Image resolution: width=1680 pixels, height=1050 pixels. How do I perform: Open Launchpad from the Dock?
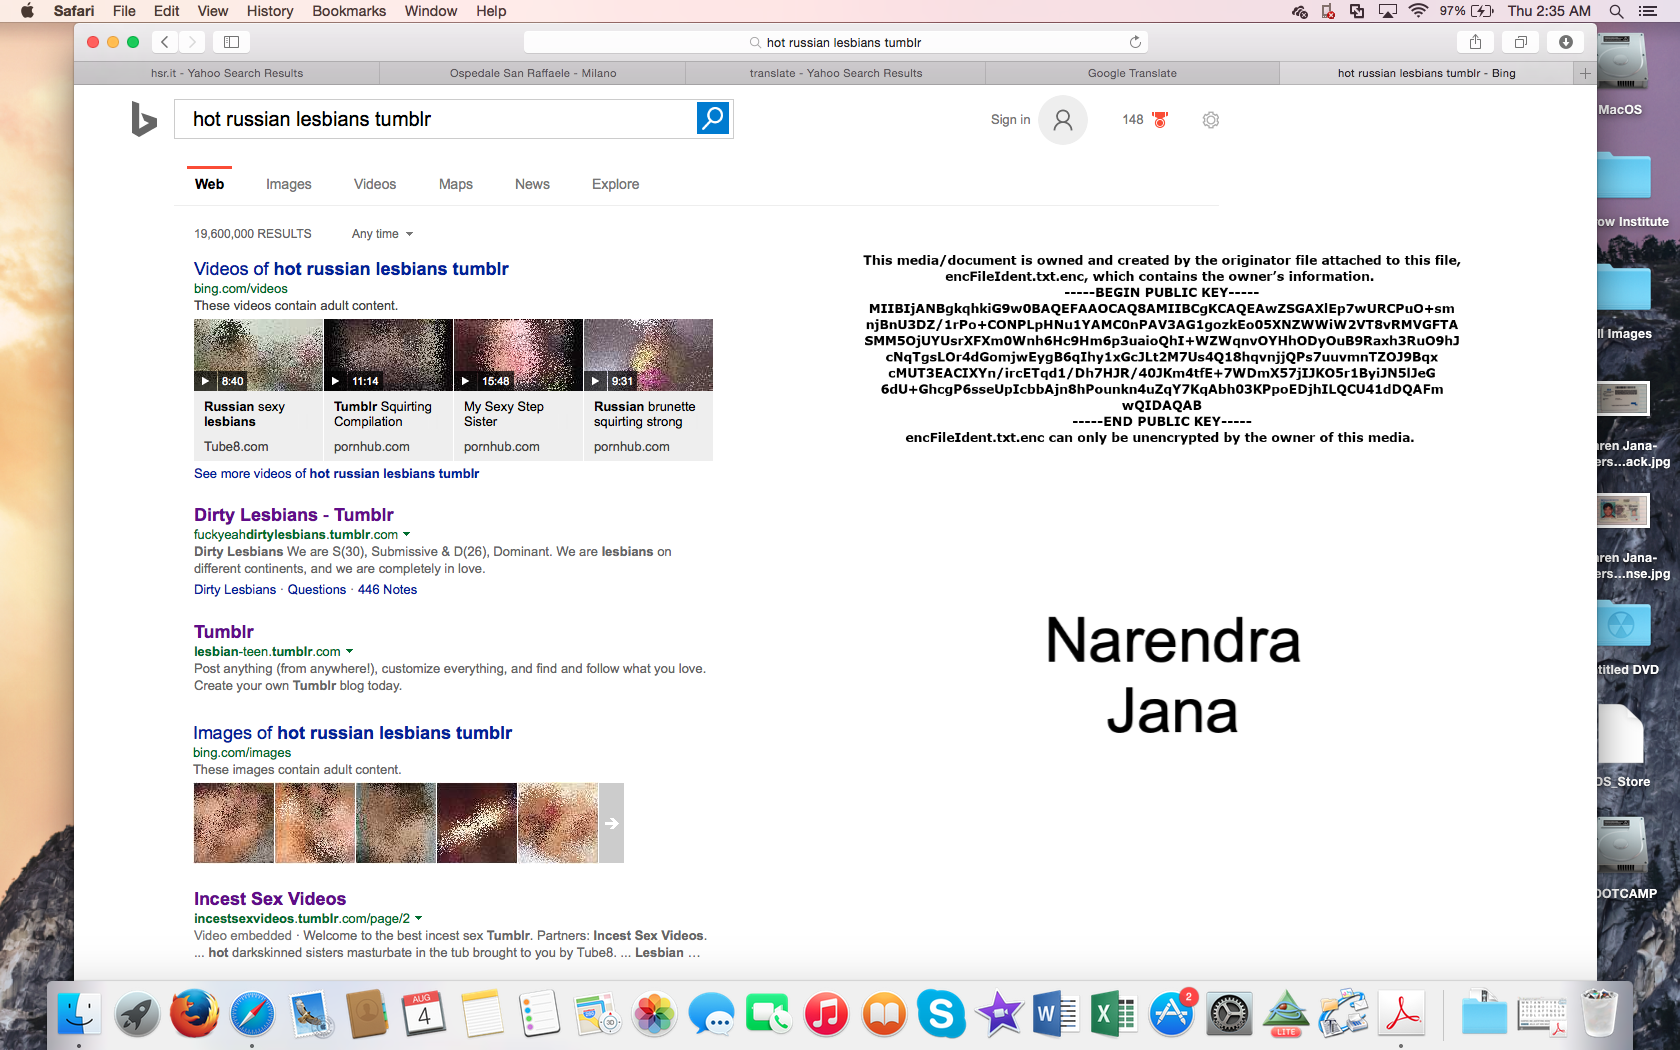click(136, 1014)
